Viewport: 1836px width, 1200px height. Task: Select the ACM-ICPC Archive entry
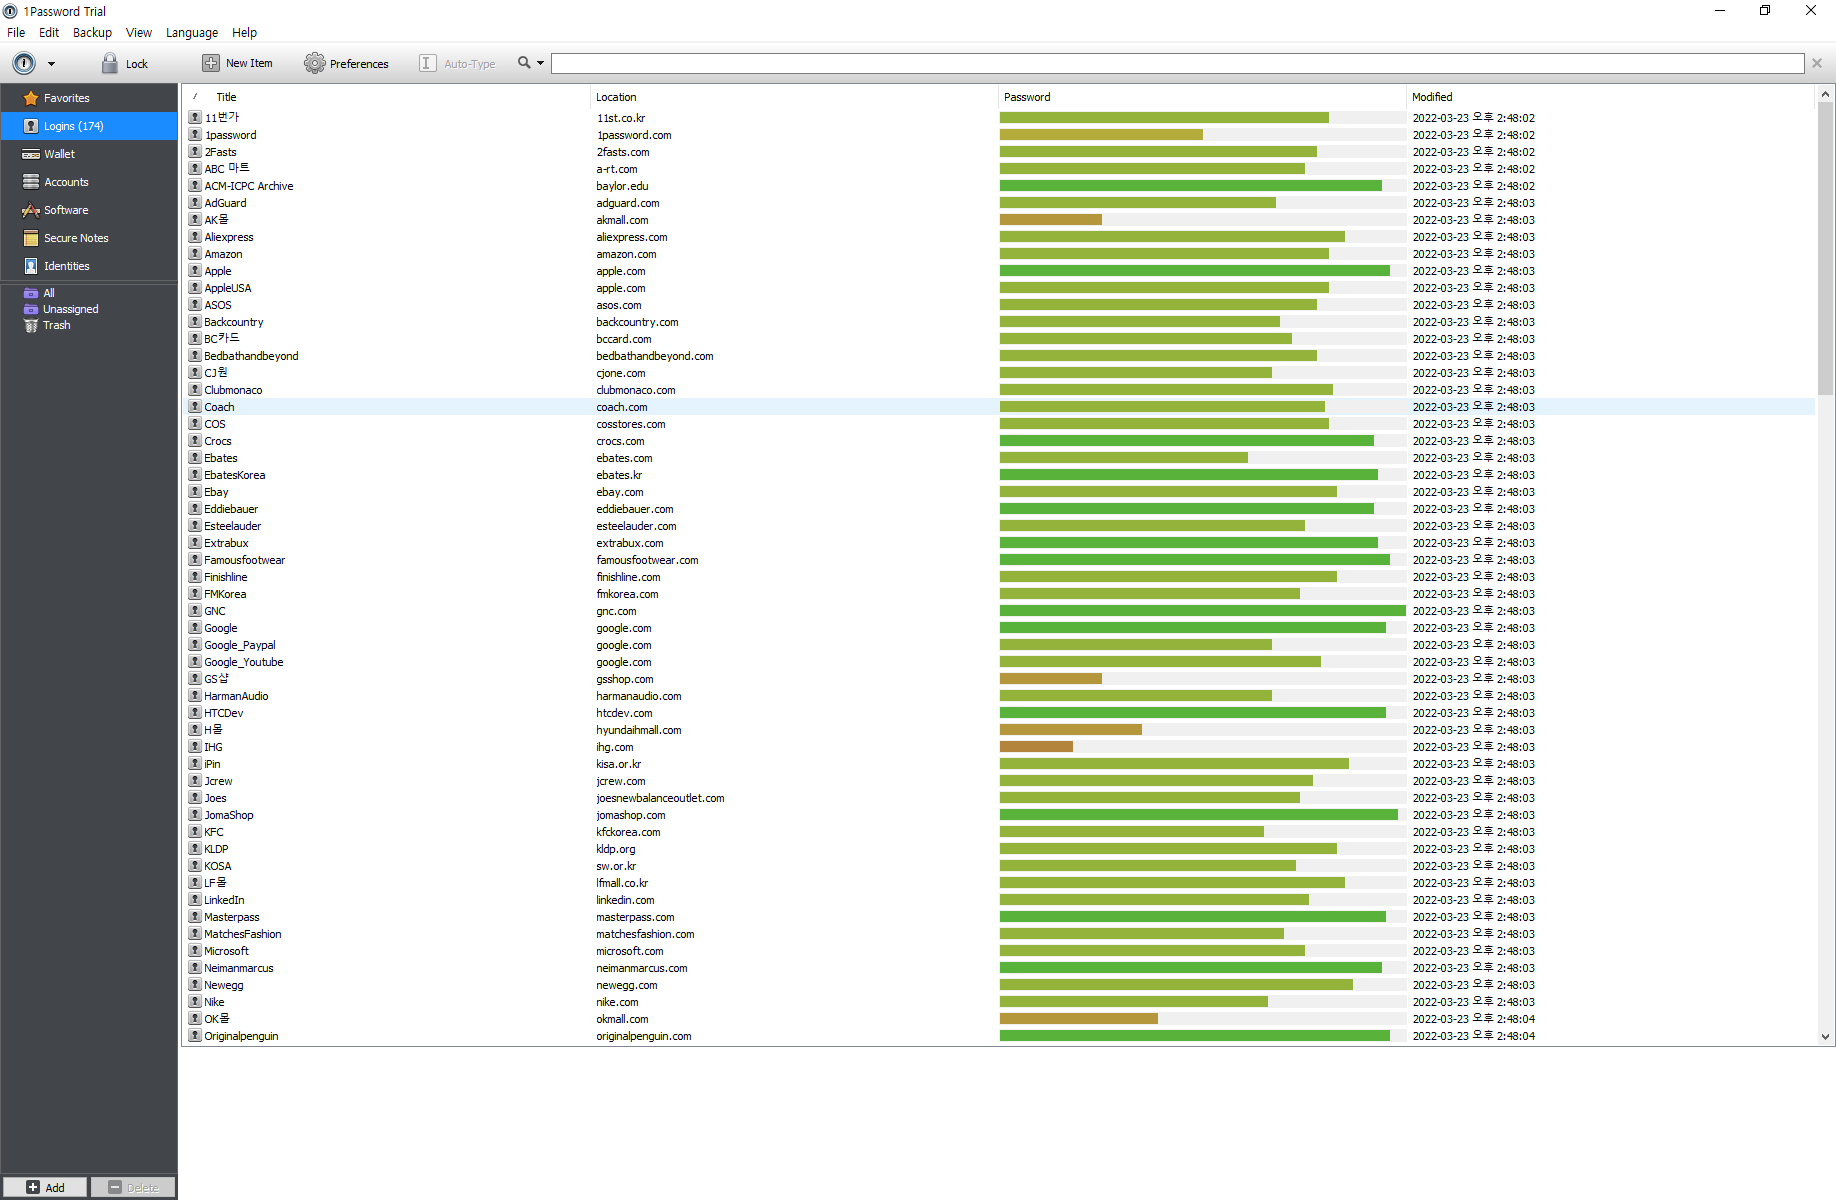tap(249, 186)
